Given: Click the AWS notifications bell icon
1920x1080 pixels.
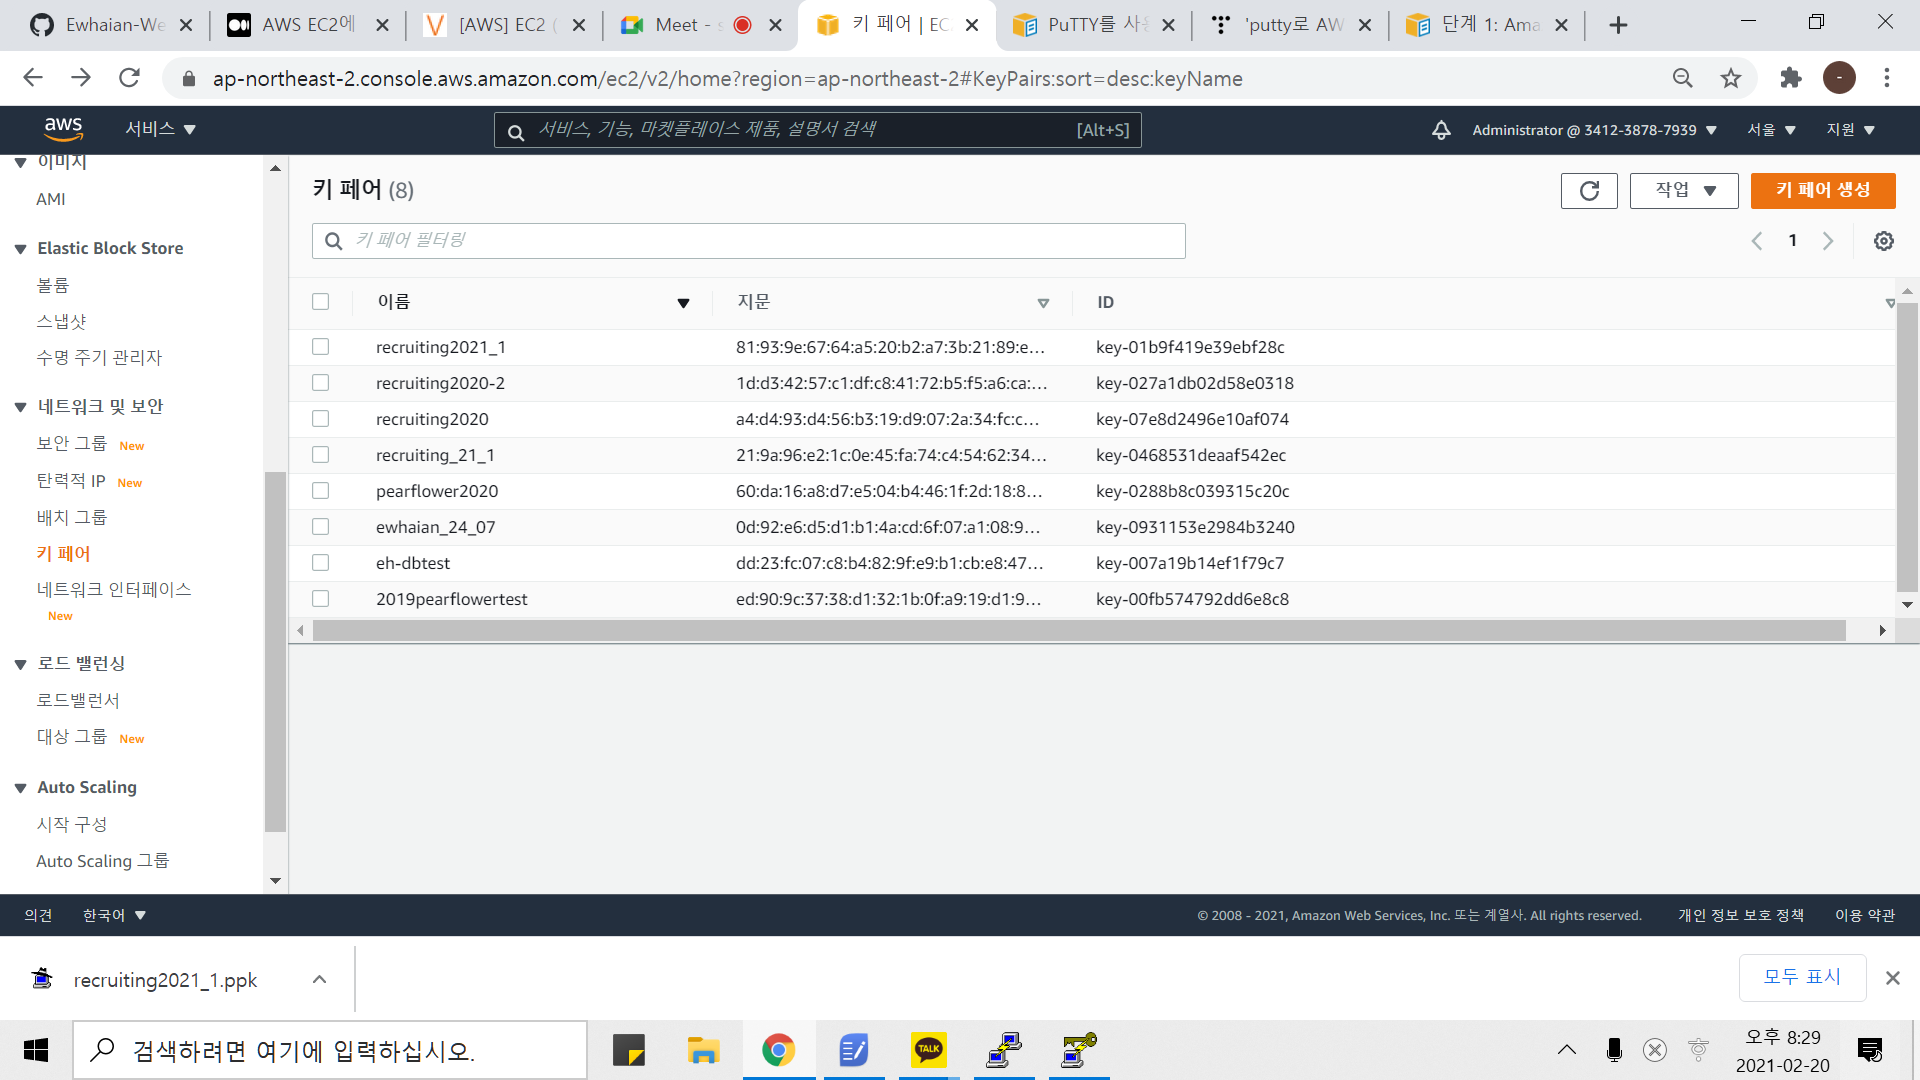Looking at the screenshot, I should click(1441, 130).
